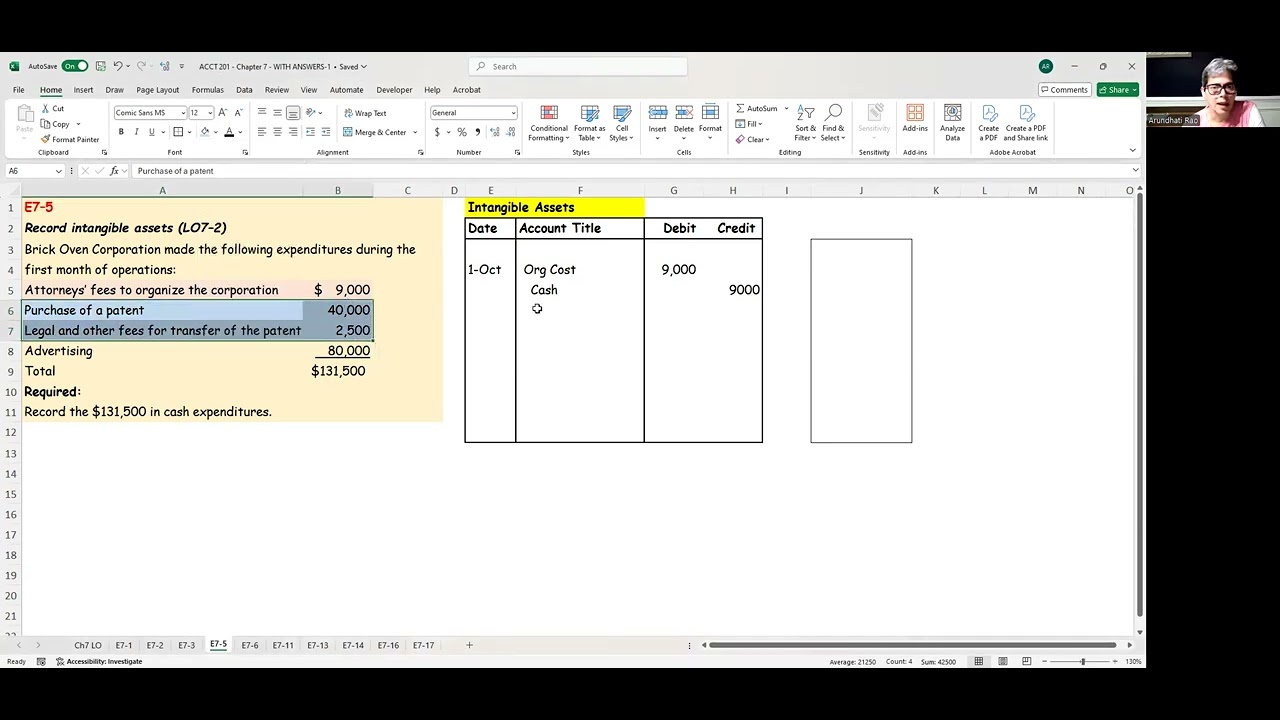1280x720 pixels.
Task: Open the Clear dropdown
Action: 753,140
